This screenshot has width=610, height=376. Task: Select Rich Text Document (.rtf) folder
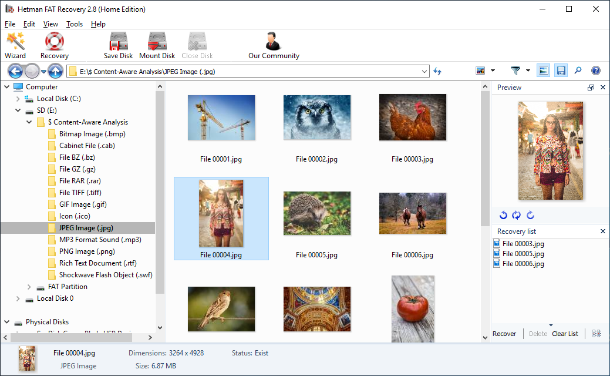(93, 263)
